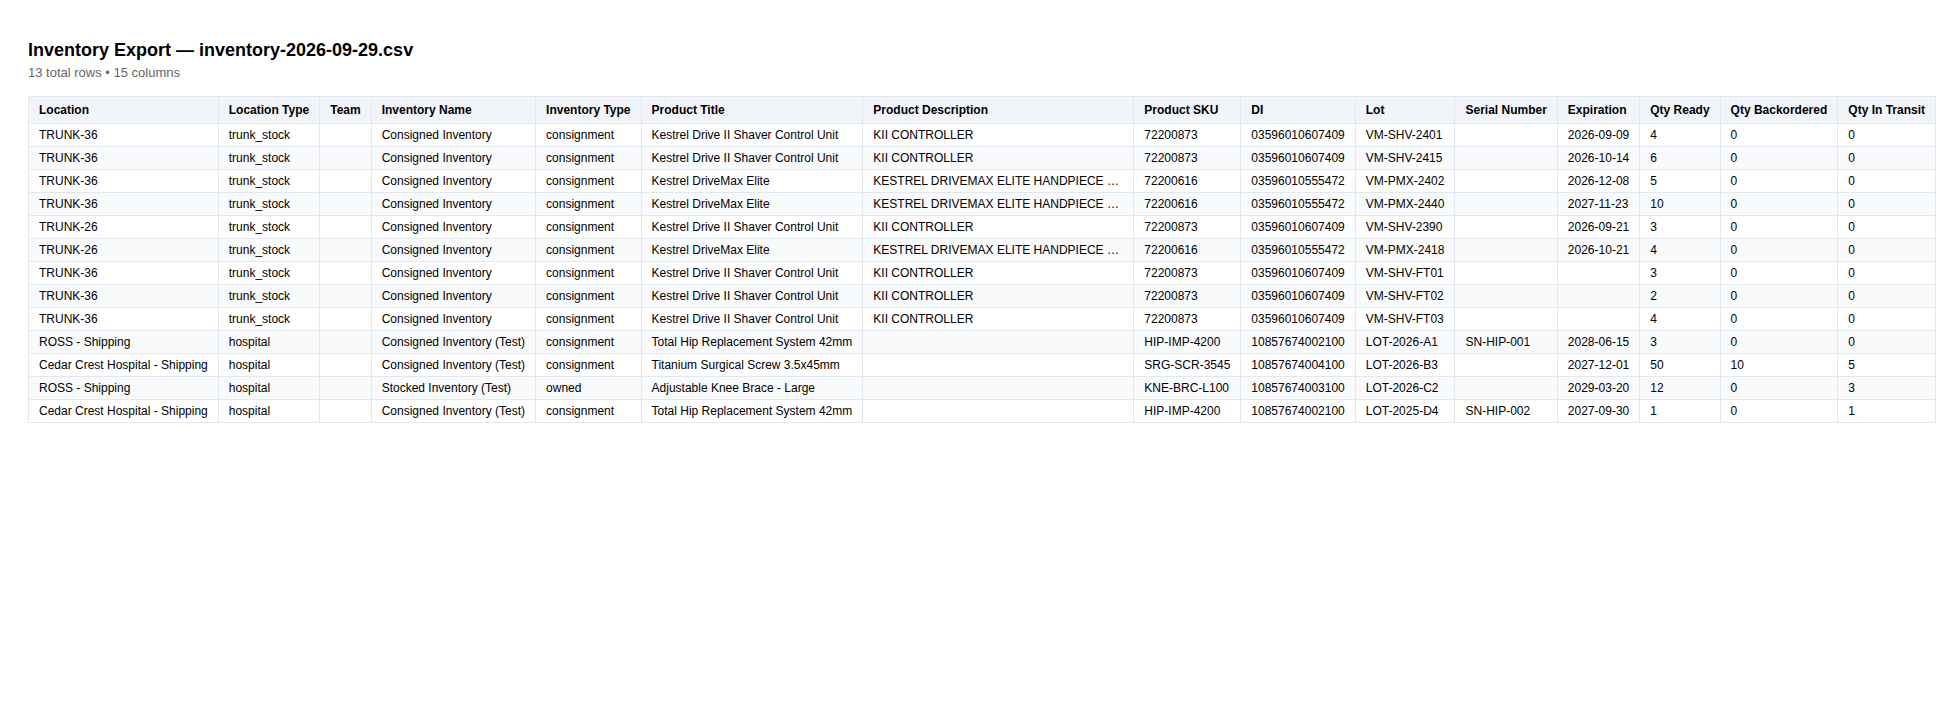Select serial number SN-HIP-001

click(x=1506, y=342)
